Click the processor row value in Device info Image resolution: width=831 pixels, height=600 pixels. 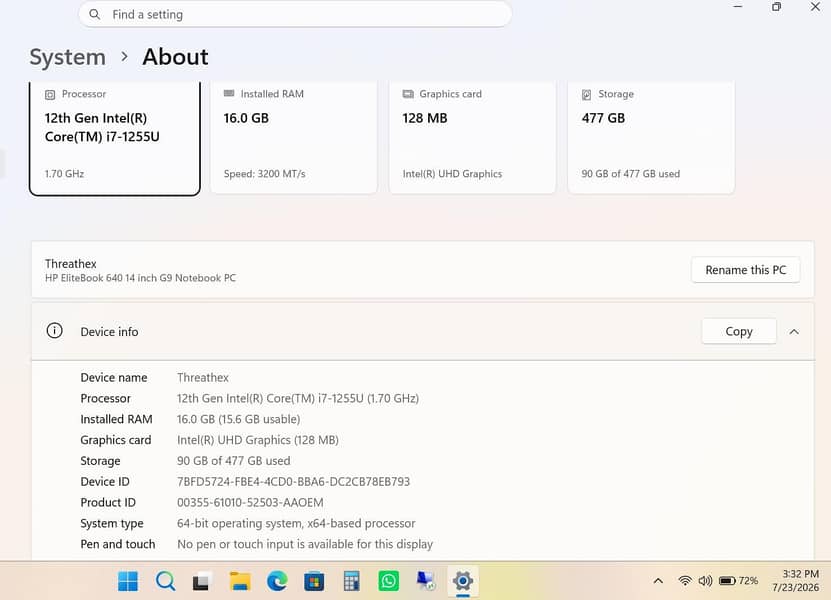click(x=297, y=399)
